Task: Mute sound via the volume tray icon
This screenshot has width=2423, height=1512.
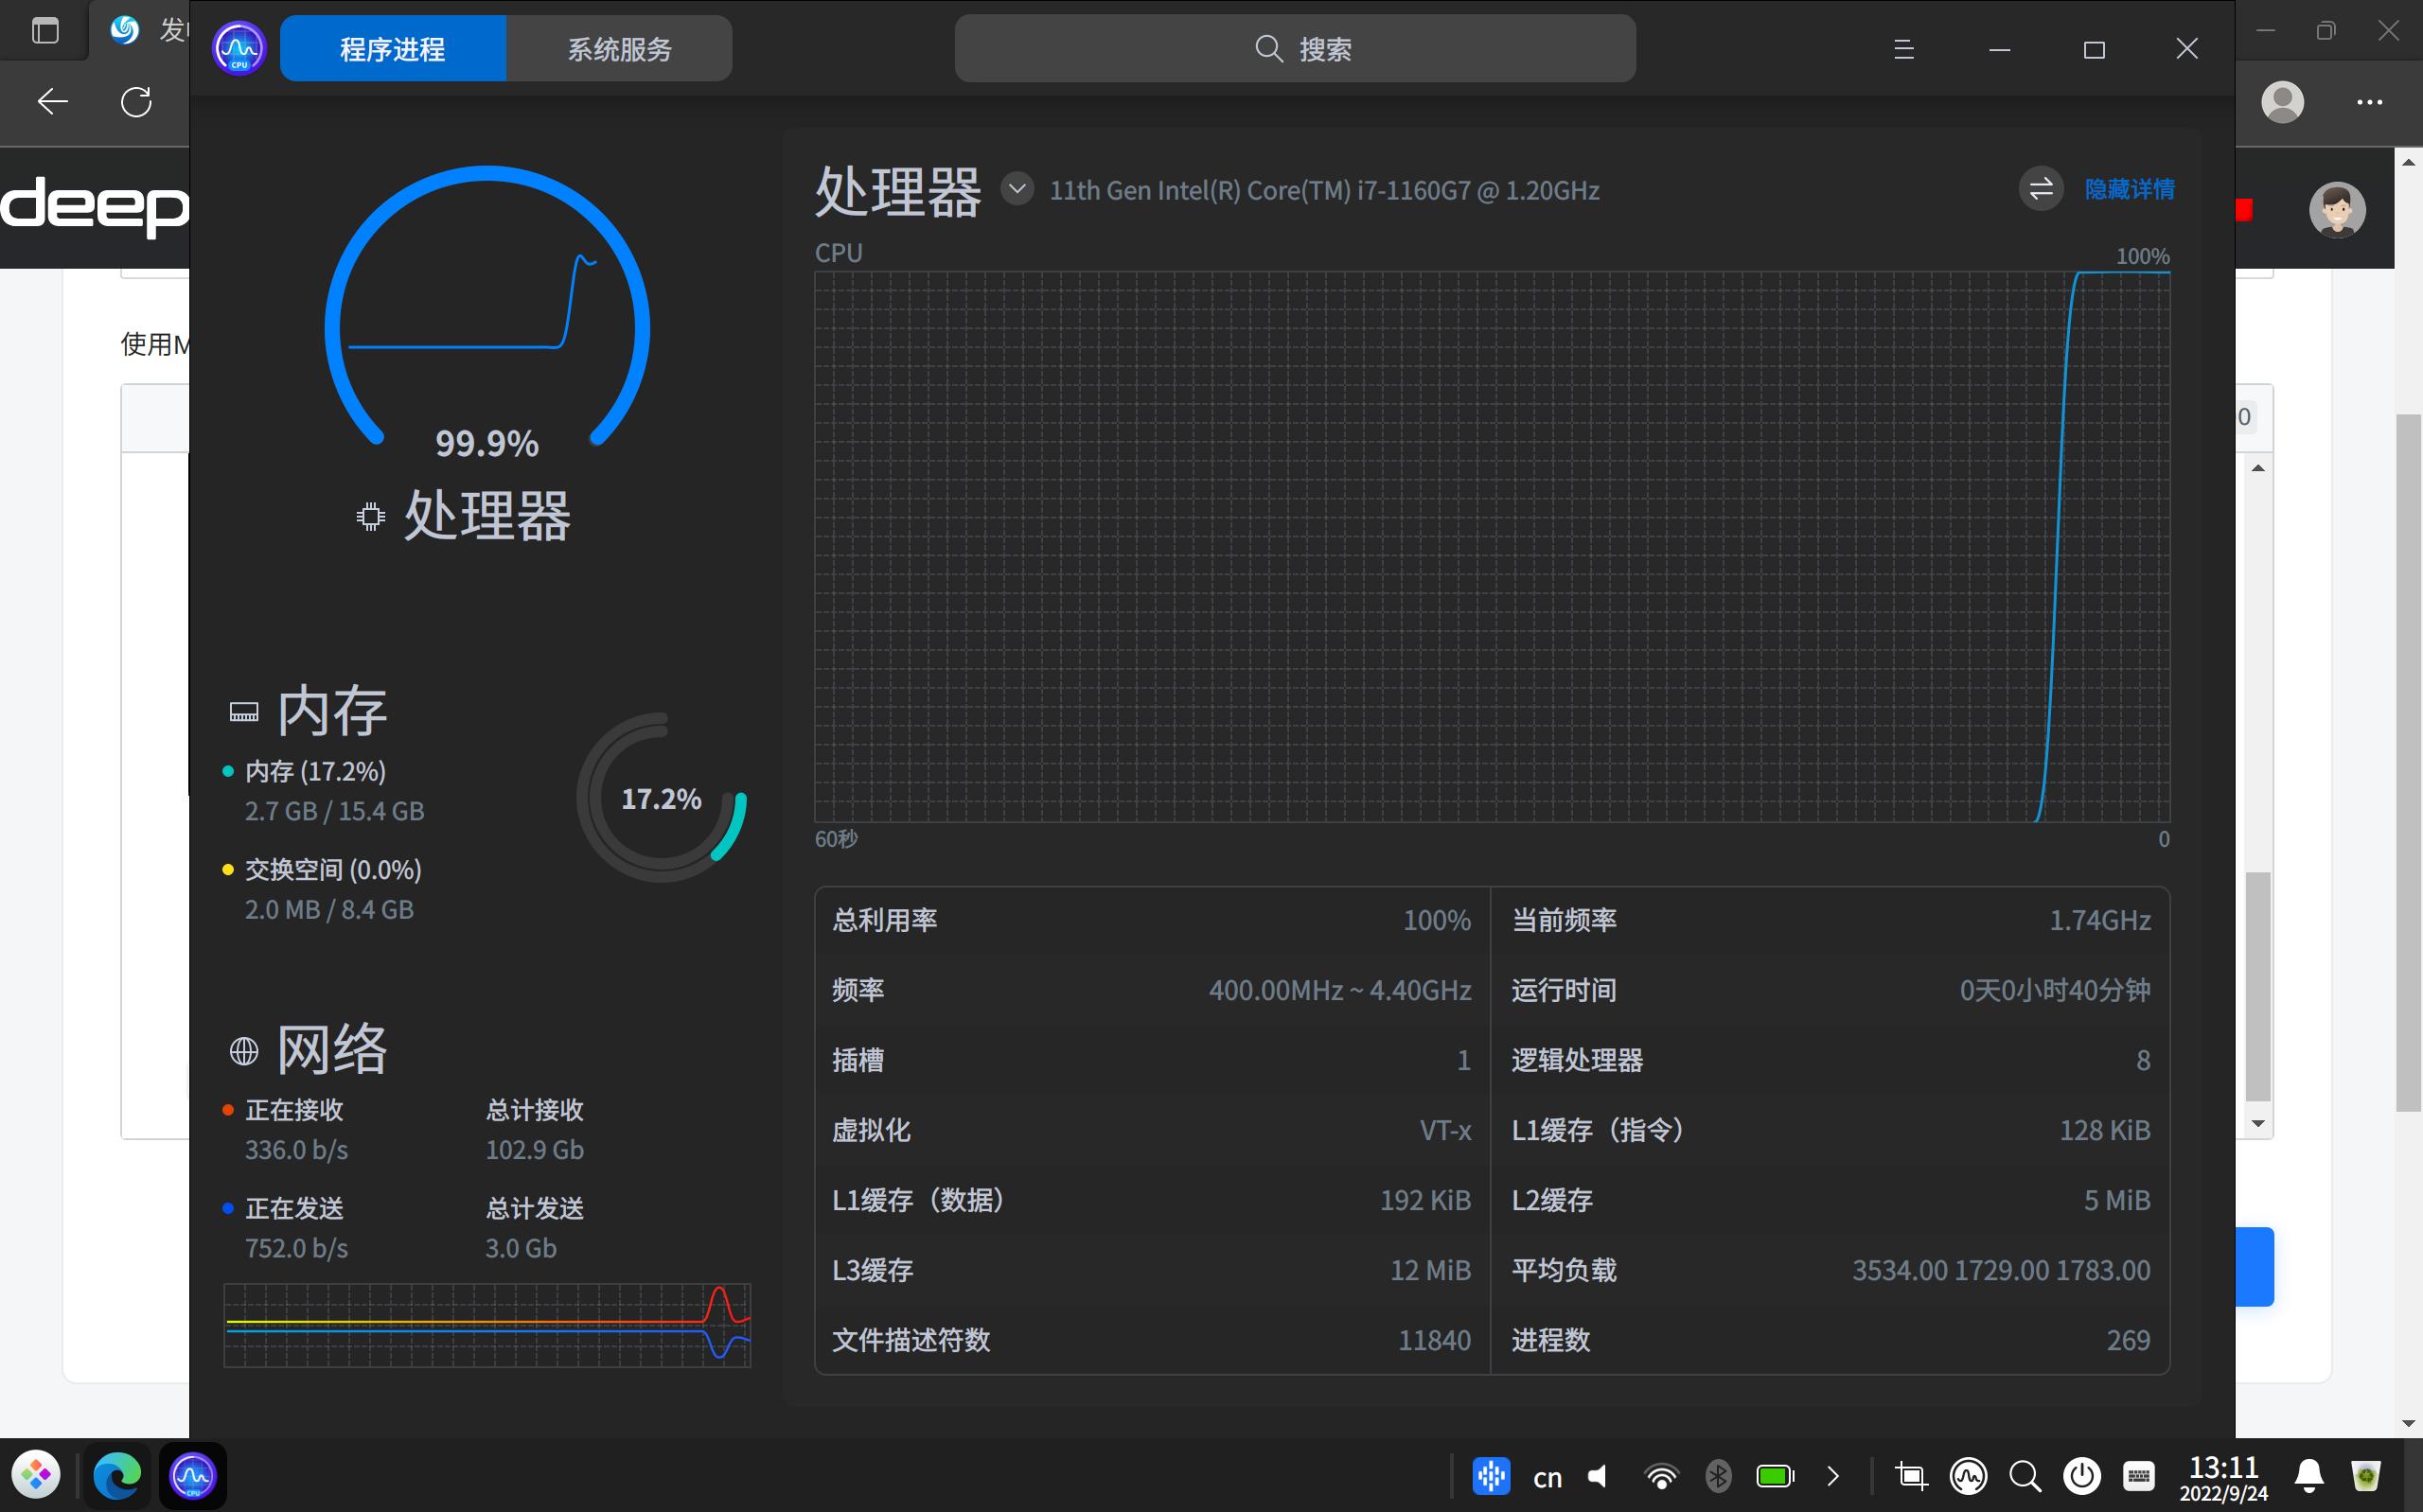Action: click(x=1597, y=1476)
